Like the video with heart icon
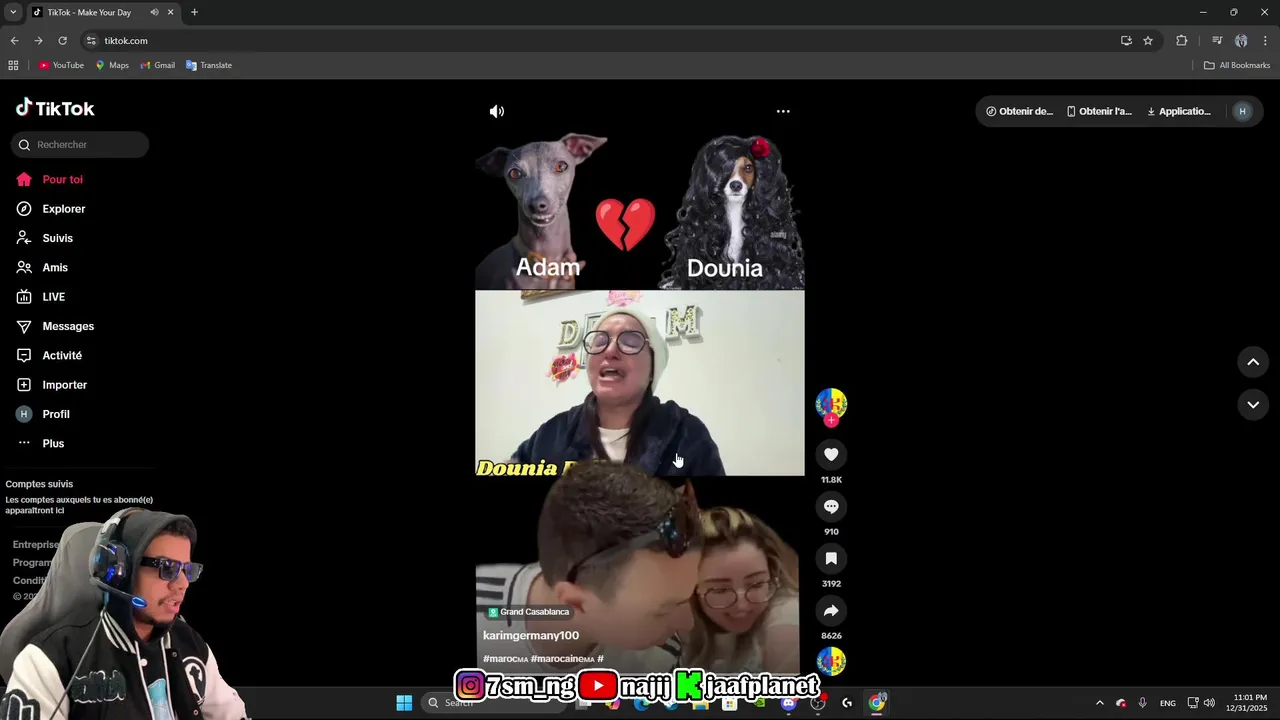Viewport: 1280px width, 720px height. [831, 455]
